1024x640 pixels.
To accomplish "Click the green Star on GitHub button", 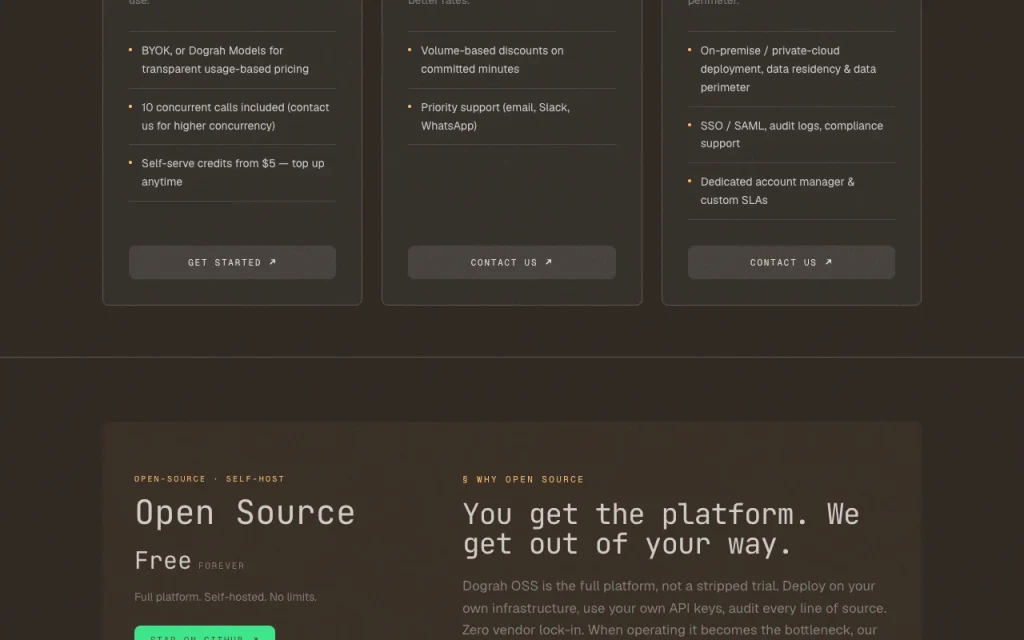I will 204,633.
